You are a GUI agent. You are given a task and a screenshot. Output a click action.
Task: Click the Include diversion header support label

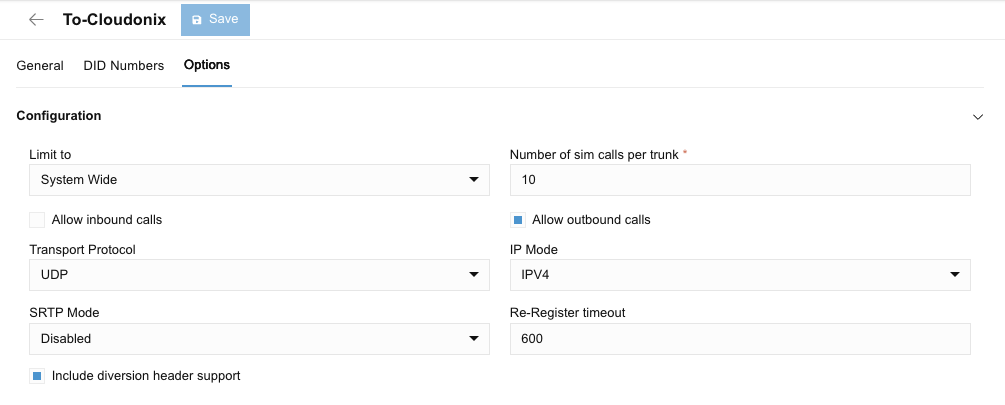coord(146,376)
